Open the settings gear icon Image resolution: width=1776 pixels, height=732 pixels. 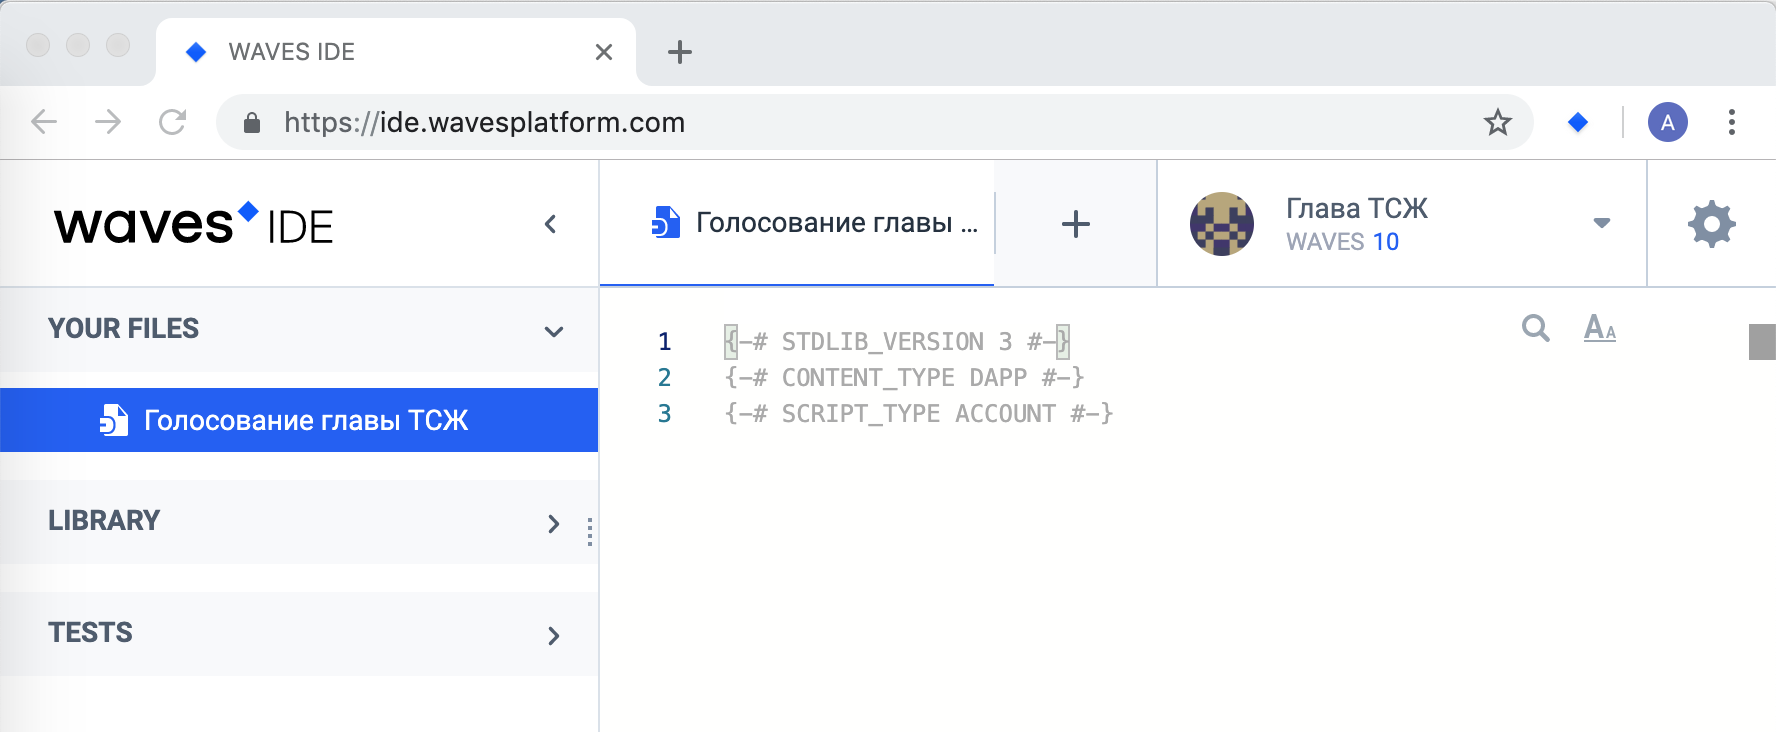coord(1711,224)
